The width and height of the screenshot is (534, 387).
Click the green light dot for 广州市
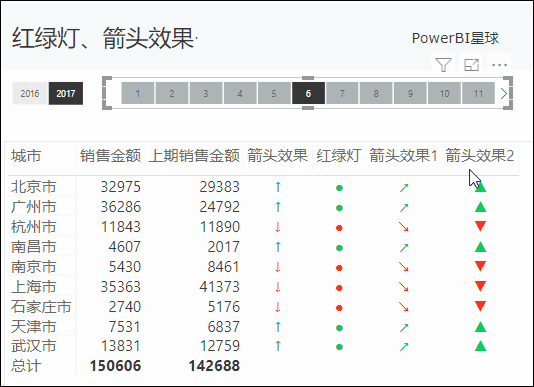point(339,207)
